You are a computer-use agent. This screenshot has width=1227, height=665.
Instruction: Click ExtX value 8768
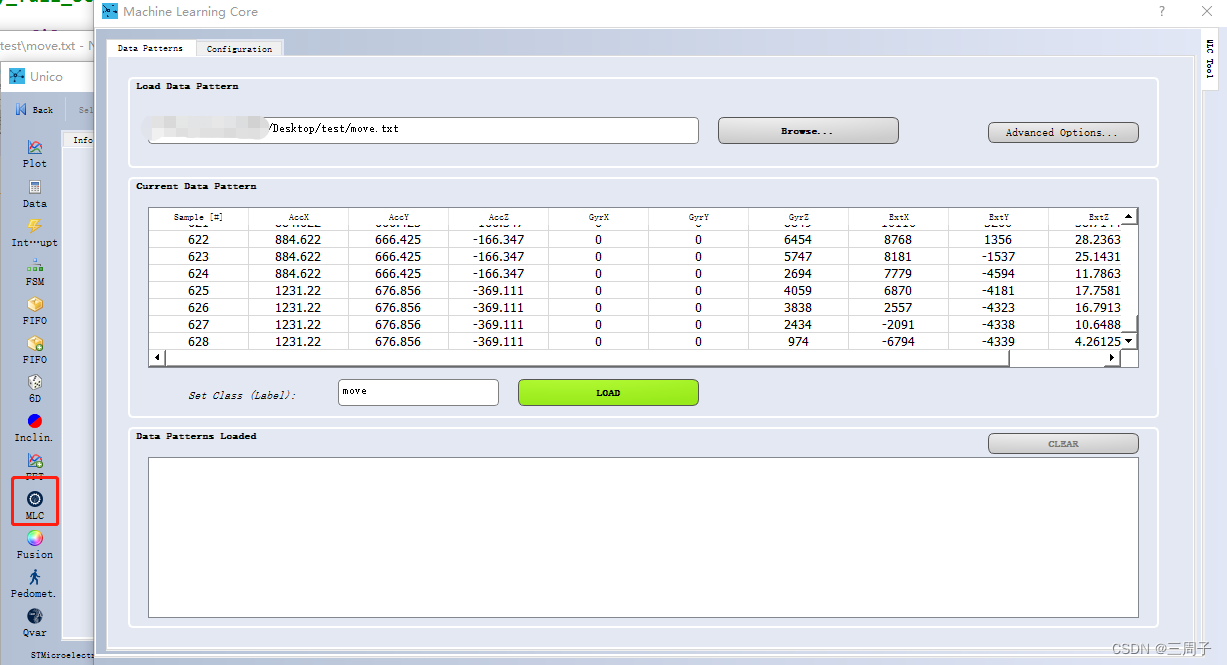pyautogui.click(x=898, y=240)
